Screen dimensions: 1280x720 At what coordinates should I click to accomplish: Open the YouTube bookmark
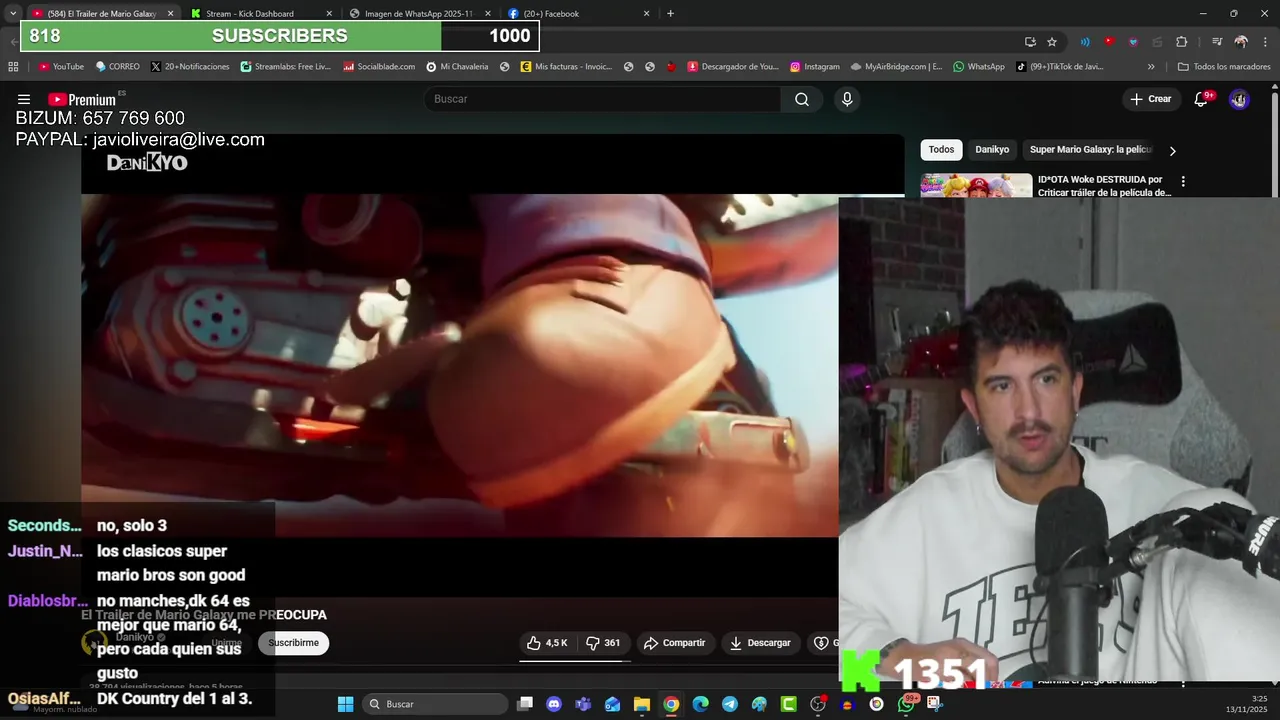click(61, 67)
